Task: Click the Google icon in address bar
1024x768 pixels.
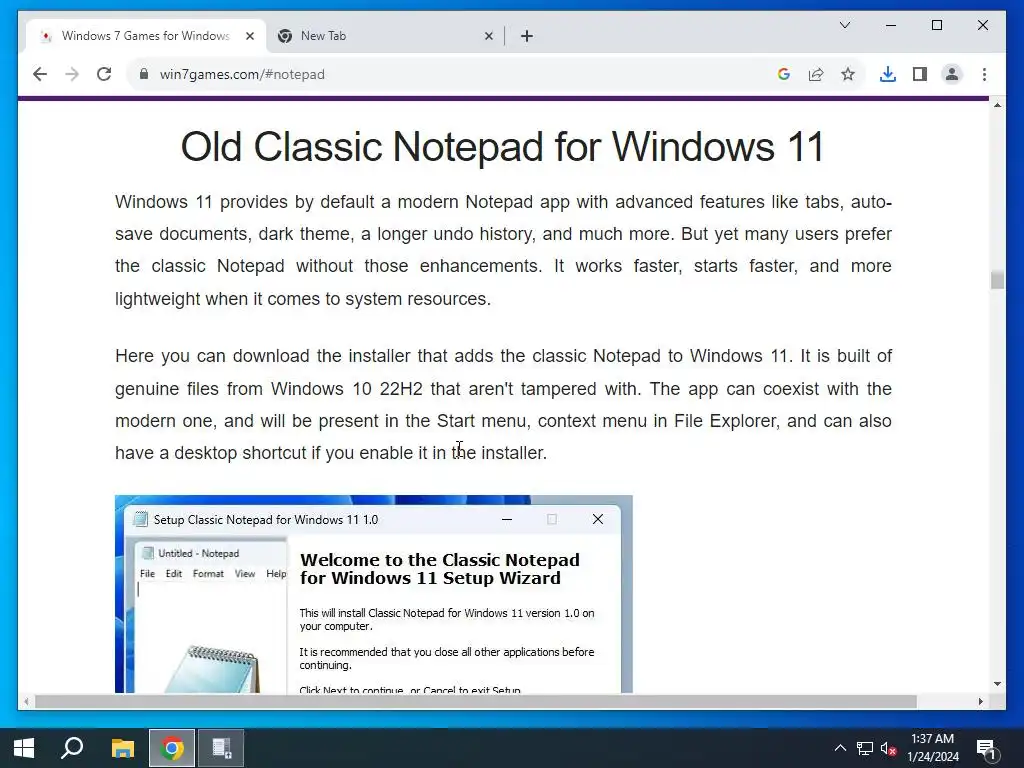Action: (784, 74)
